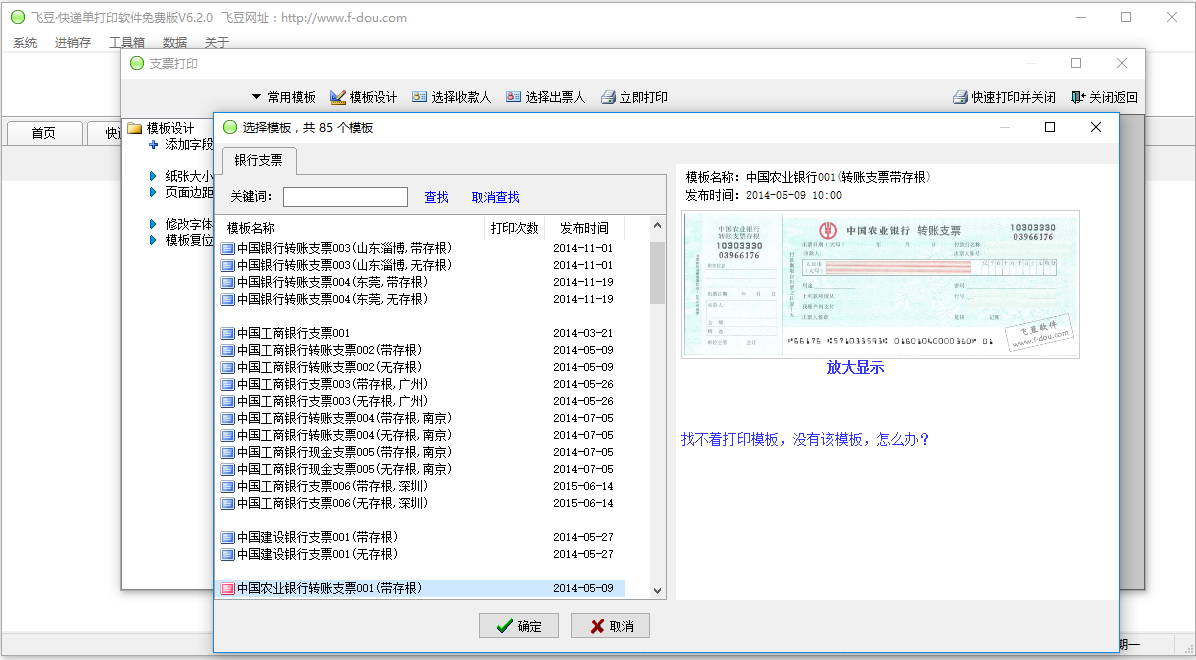This screenshot has width=1196, height=660.
Task: Click the 放大显示 link under the preview
Action: [x=855, y=367]
